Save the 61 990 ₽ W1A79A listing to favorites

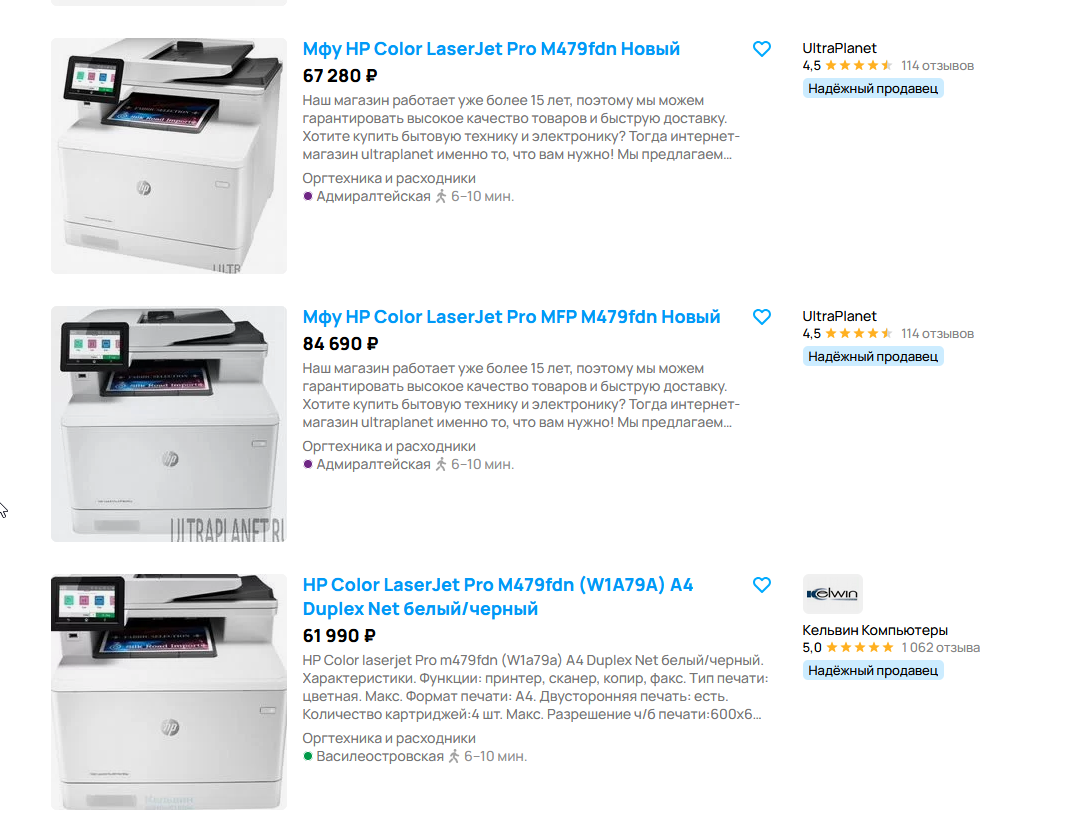(x=762, y=585)
